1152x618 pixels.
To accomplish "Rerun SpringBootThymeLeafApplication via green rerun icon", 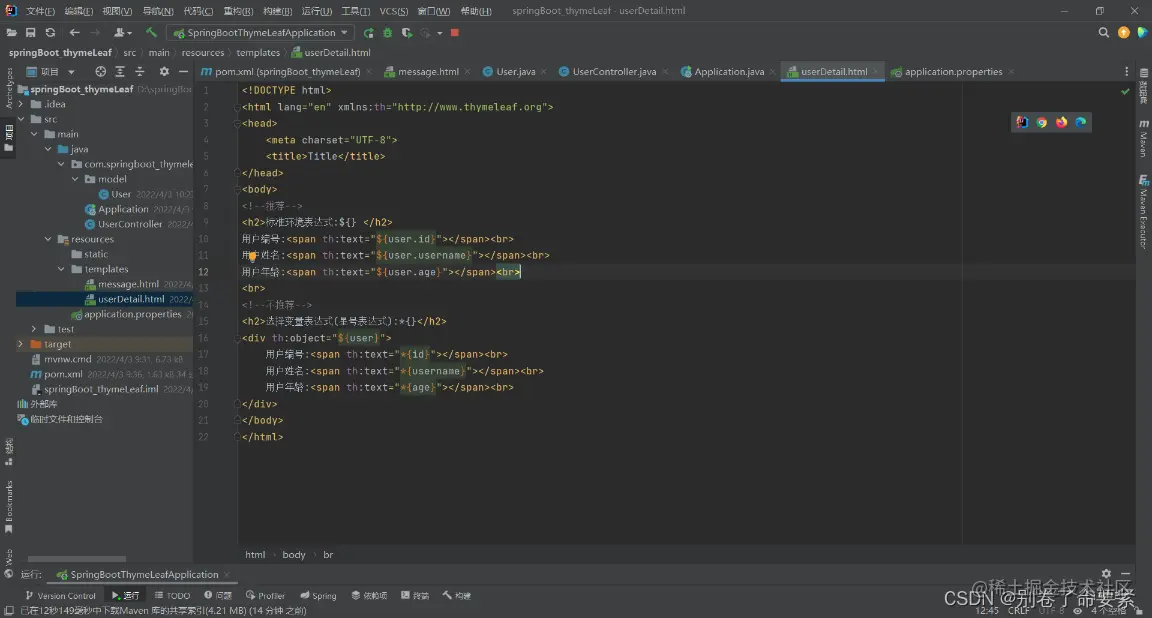I will click(368, 32).
